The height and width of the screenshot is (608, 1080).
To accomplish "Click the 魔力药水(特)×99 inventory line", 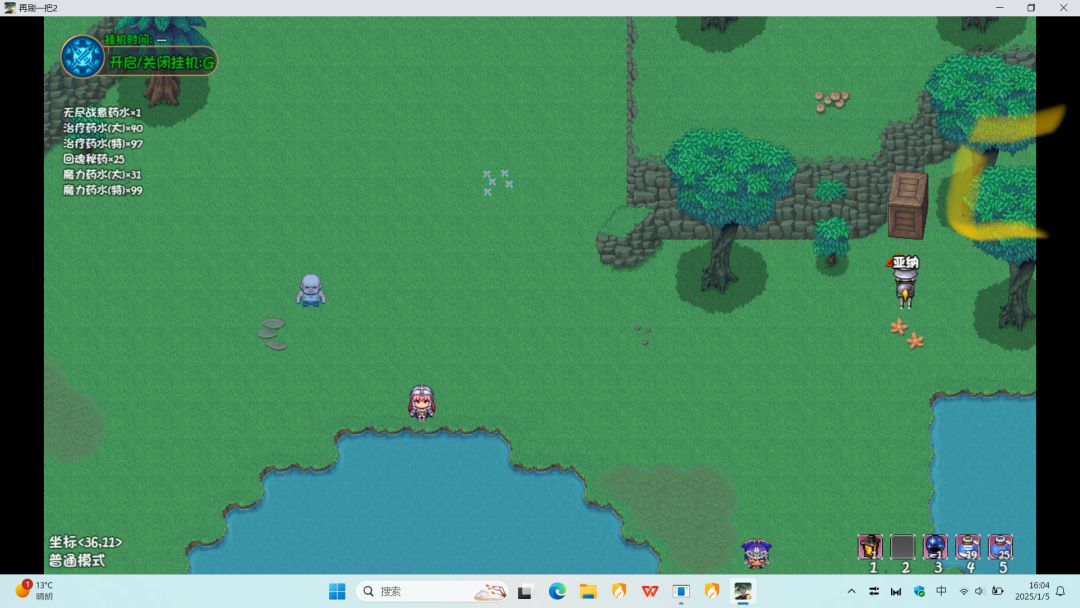I will click(x=103, y=191).
